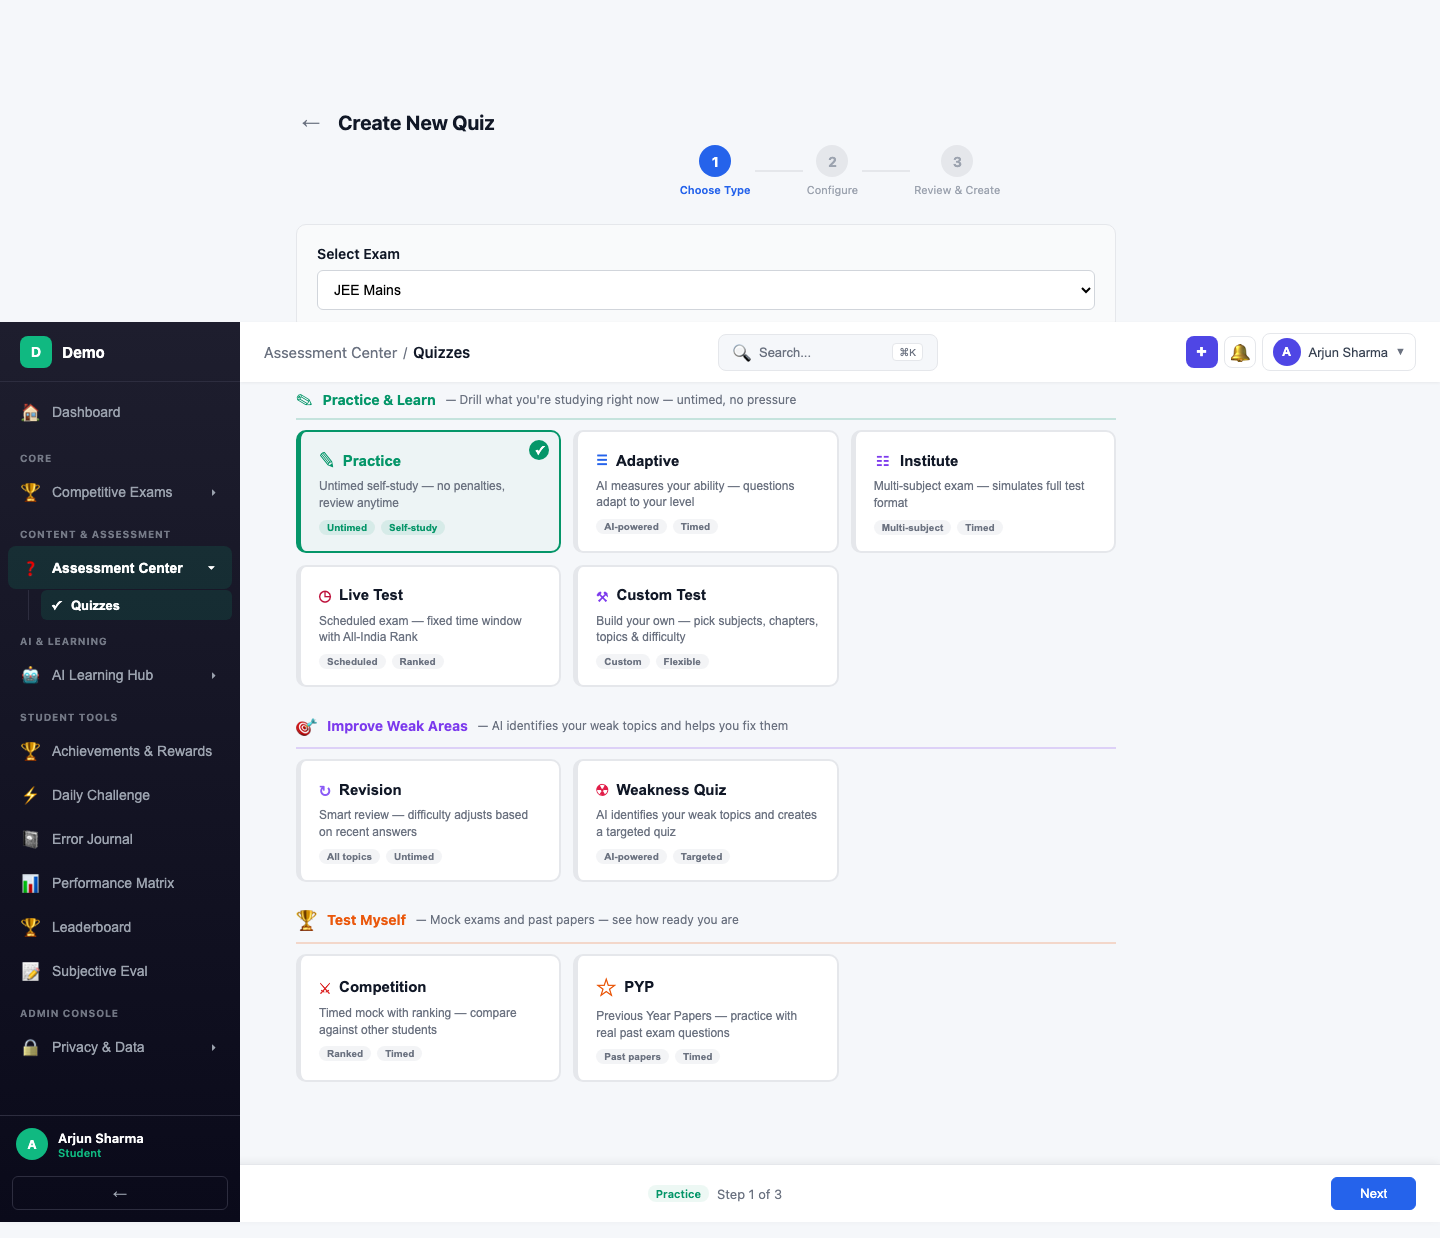Open the Arjun Sharma account dropdown
Image resolution: width=1440 pixels, height=1238 pixels.
point(1338,352)
